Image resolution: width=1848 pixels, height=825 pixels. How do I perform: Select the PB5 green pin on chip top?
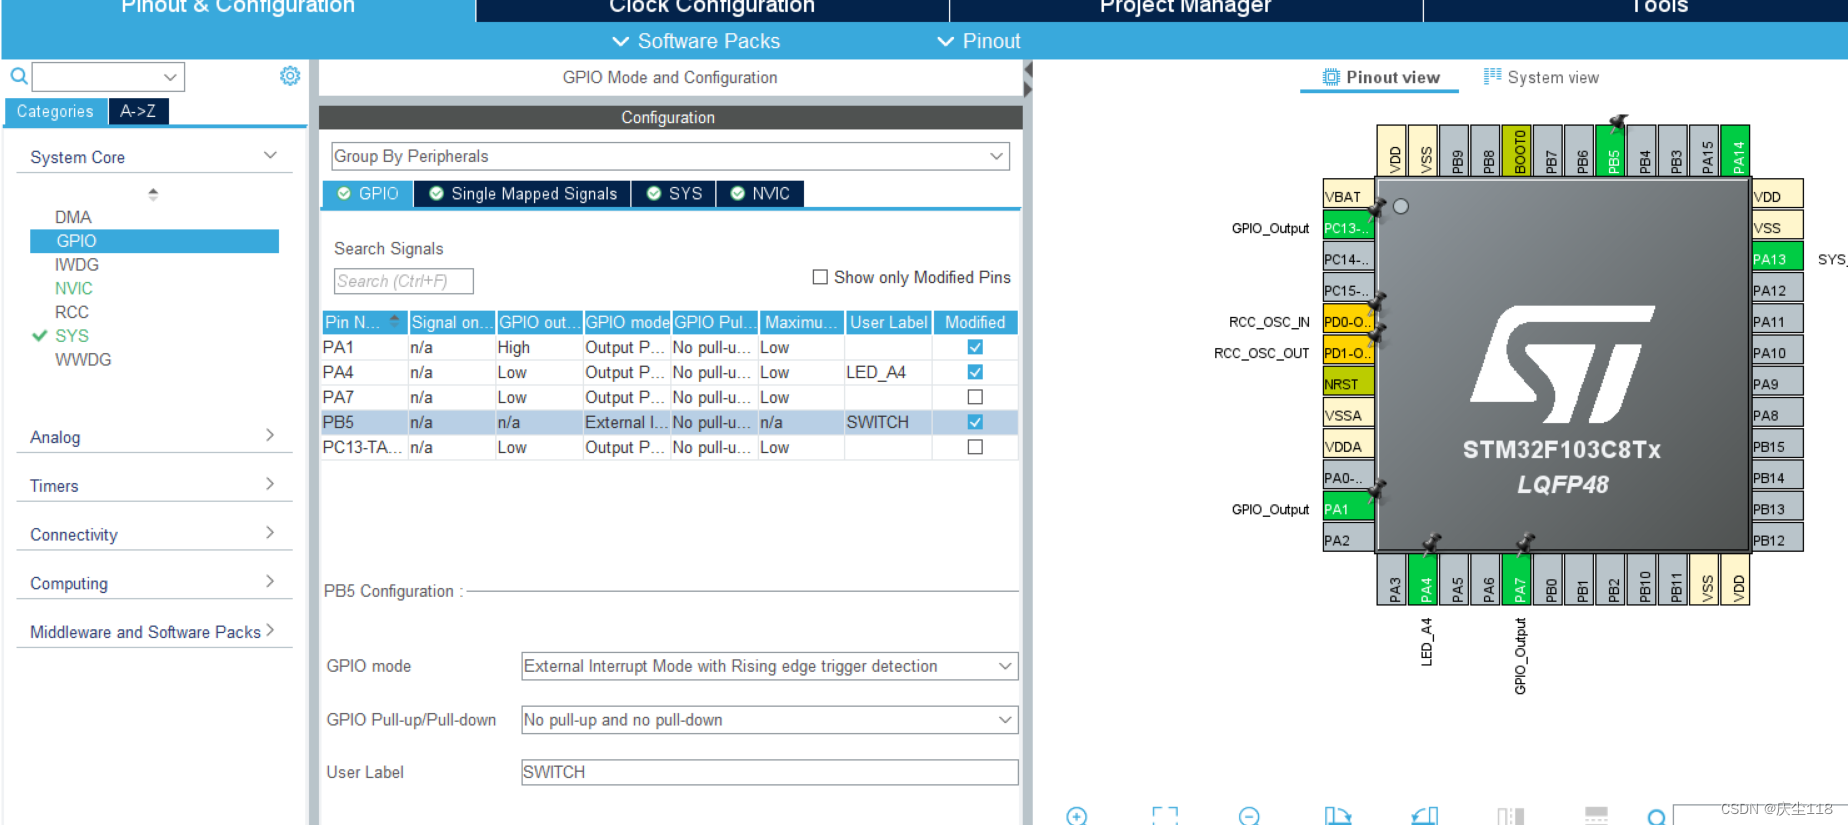point(1612,150)
